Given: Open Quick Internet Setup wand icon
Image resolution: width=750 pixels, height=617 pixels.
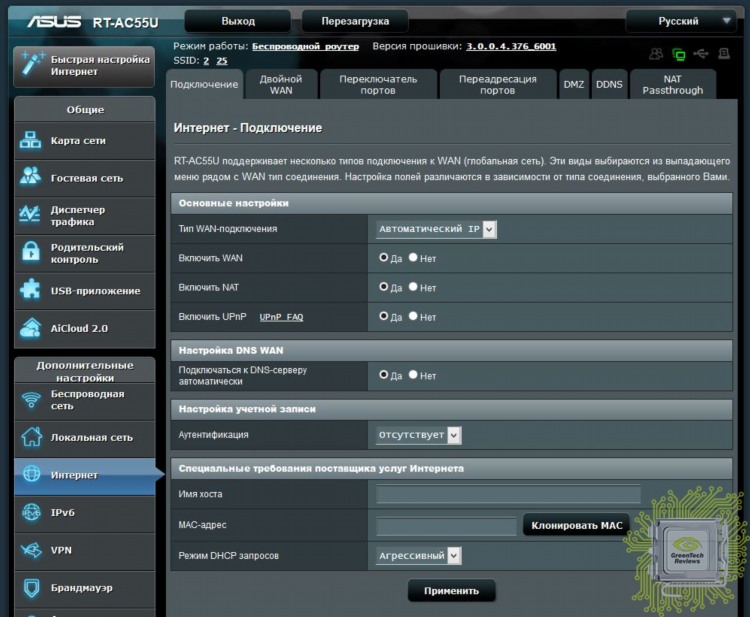Looking at the screenshot, I should (x=32, y=64).
